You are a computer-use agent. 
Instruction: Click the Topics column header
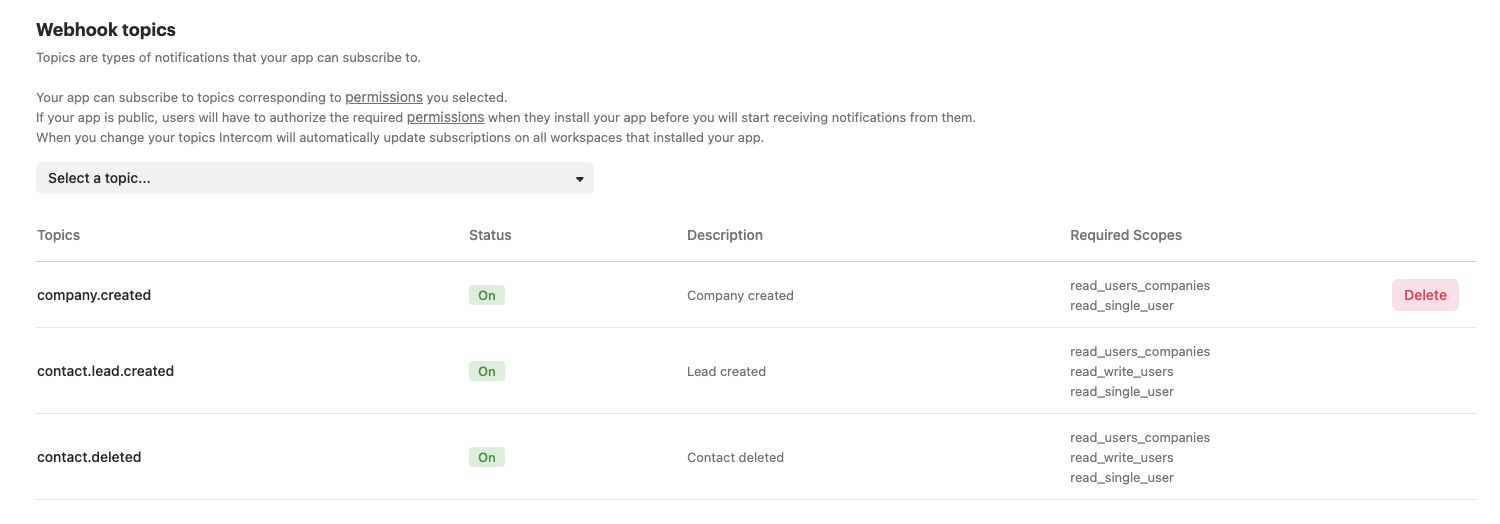tap(58, 235)
